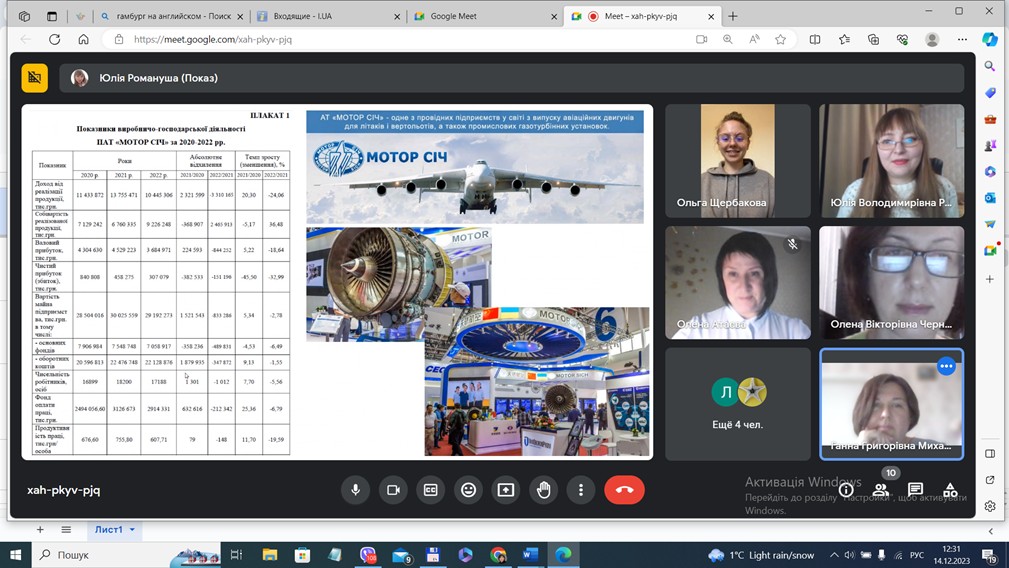Open File Explorer from taskbar
Viewport: 1009px width, 568px height.
click(270, 554)
